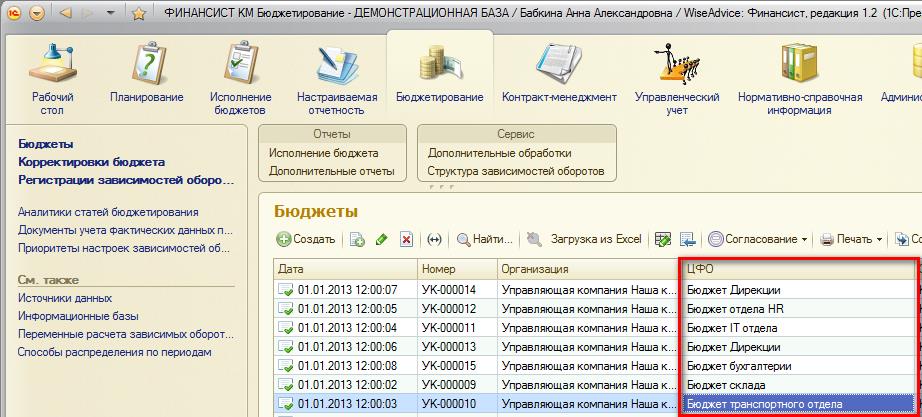Sort by the Дата column header
922x417 pixels.
click(x=345, y=269)
